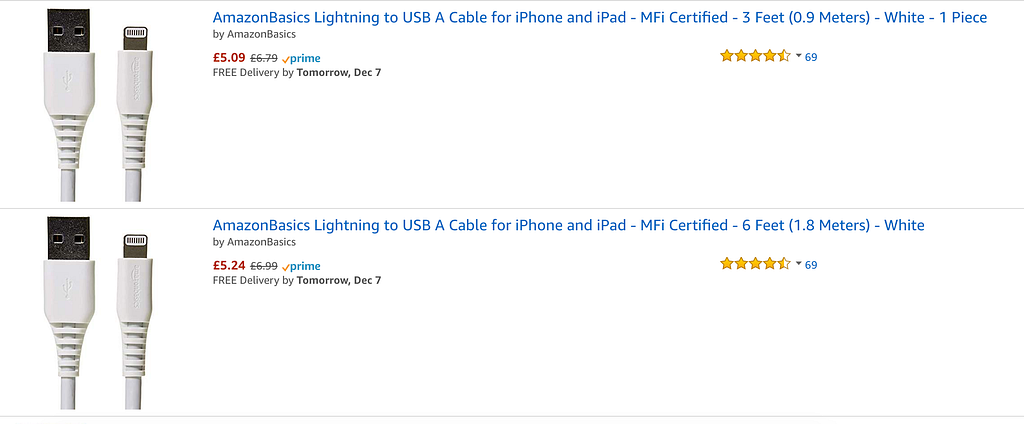Open the 3 Feet Lightning cable title link

(600, 18)
